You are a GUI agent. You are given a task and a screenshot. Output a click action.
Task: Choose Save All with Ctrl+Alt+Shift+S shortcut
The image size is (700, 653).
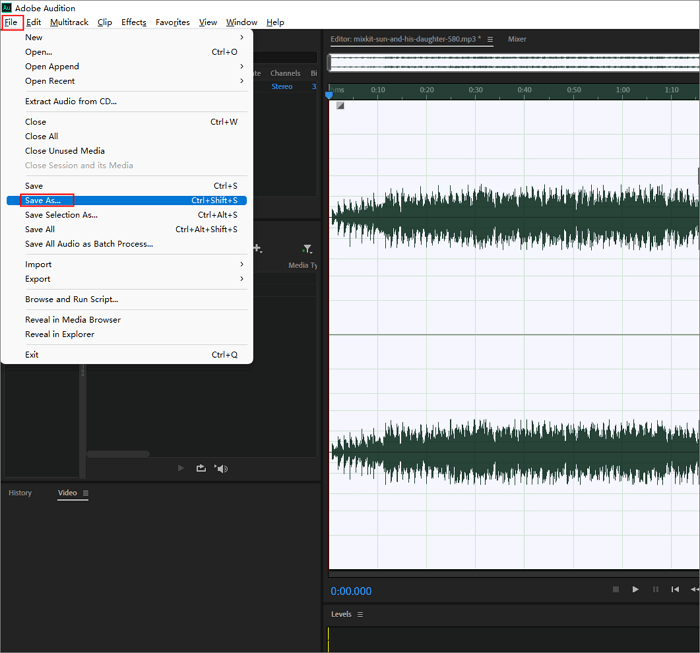(127, 229)
